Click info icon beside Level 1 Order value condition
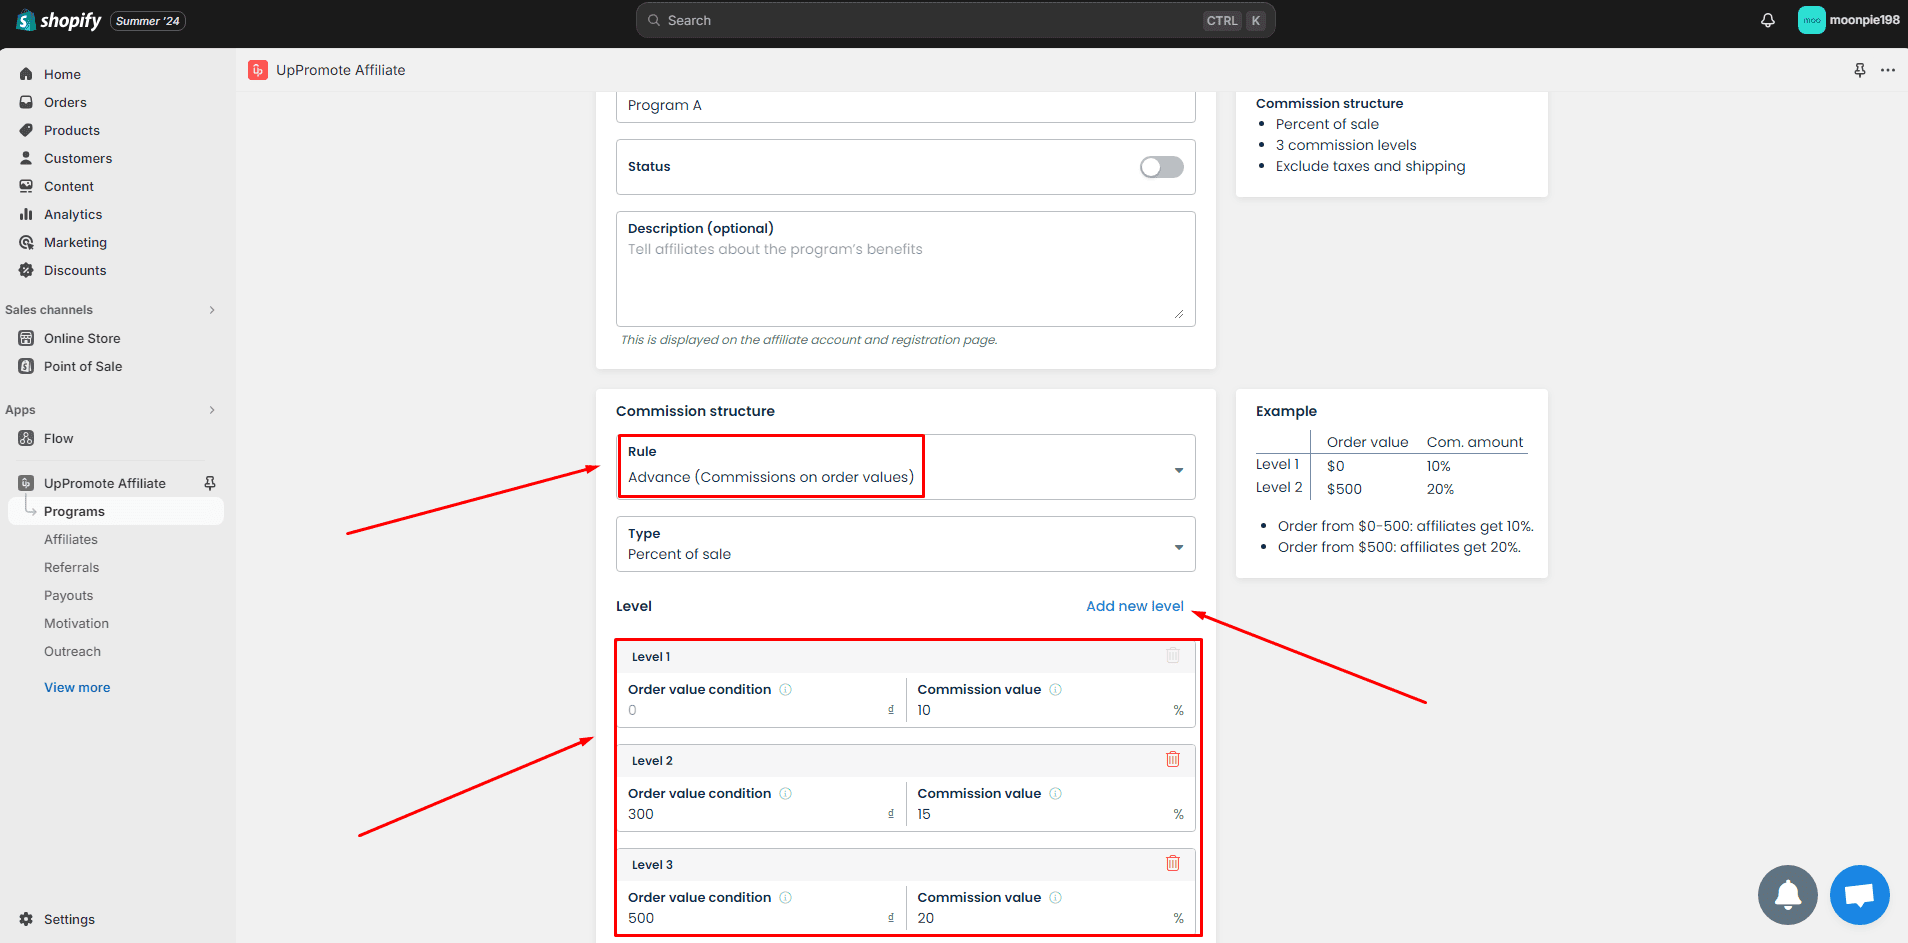This screenshot has width=1908, height=943. [786, 690]
